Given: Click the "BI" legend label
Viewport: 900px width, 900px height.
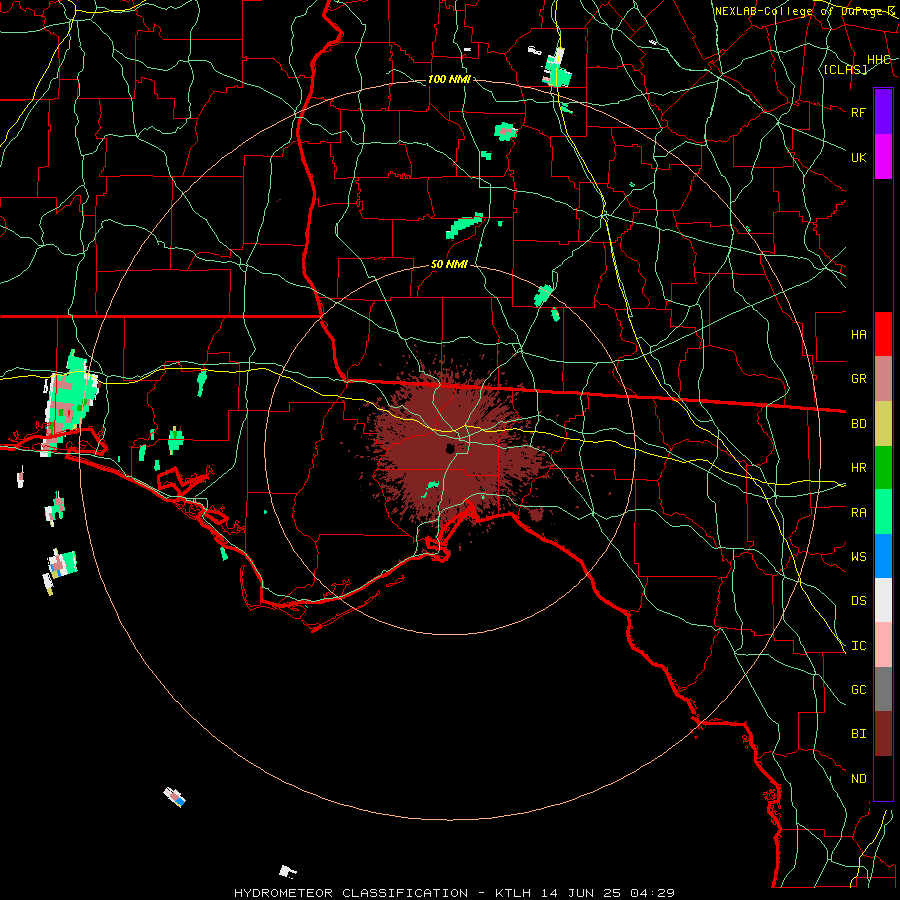Looking at the screenshot, I should point(859,734).
